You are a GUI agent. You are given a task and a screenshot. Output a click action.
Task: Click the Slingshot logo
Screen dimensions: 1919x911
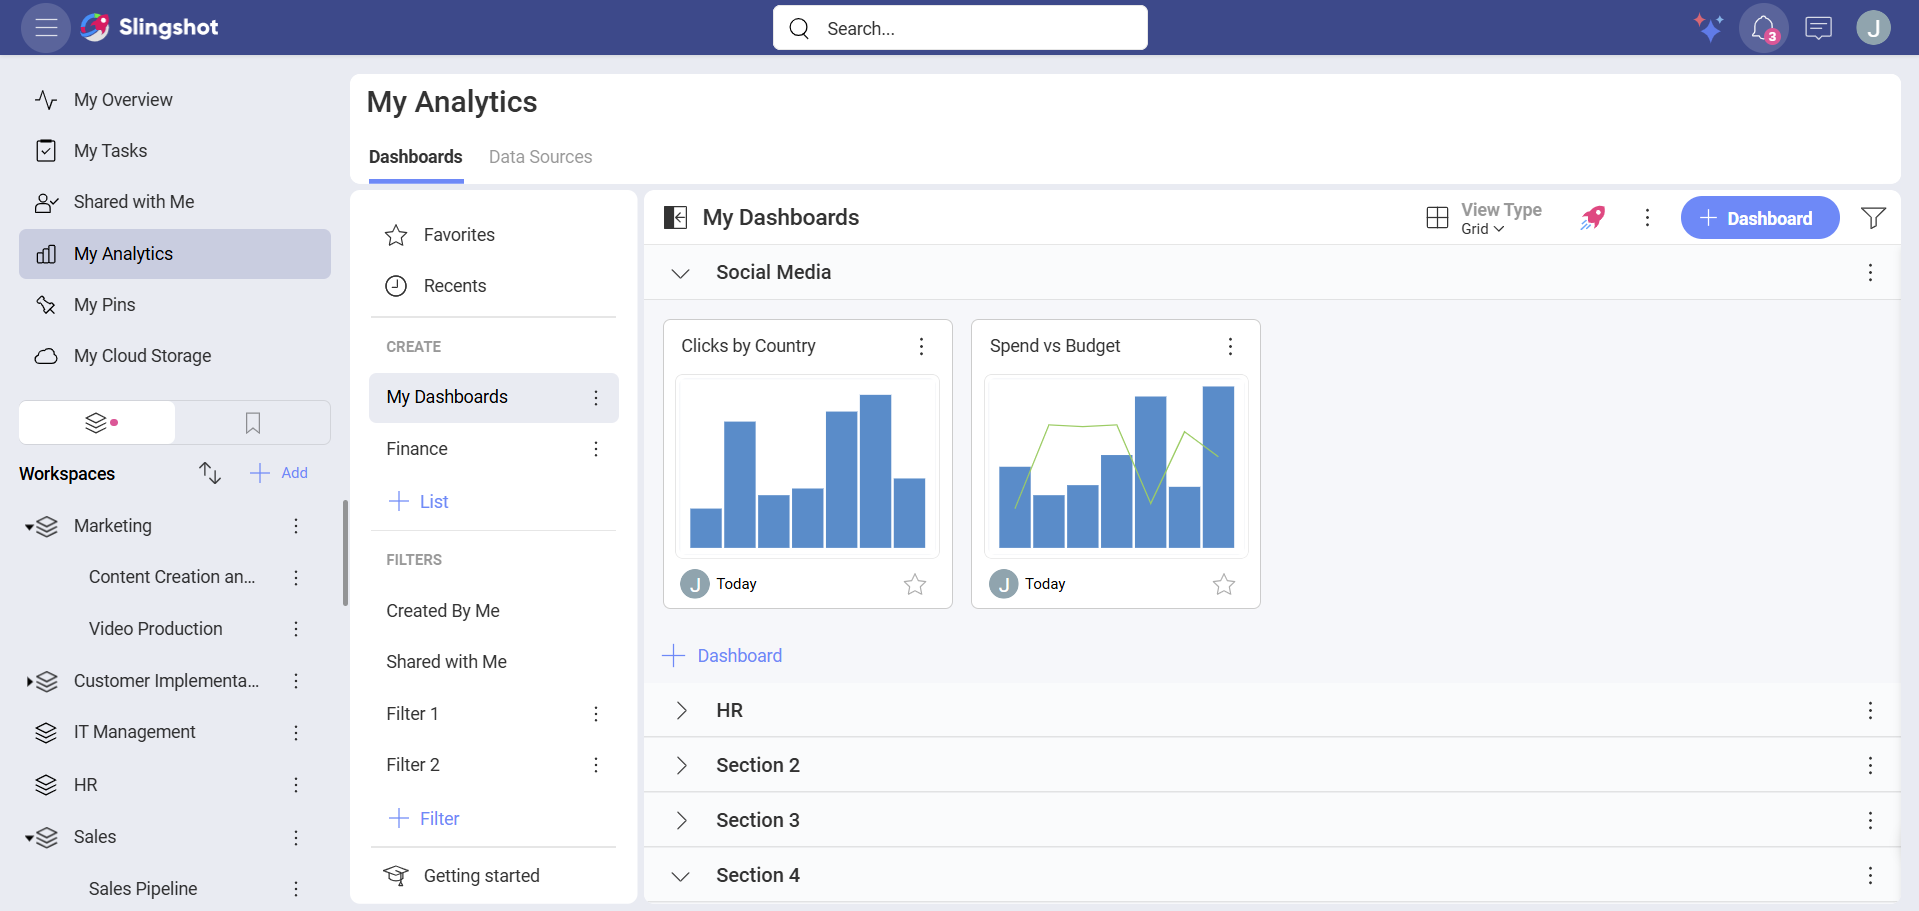(x=150, y=27)
